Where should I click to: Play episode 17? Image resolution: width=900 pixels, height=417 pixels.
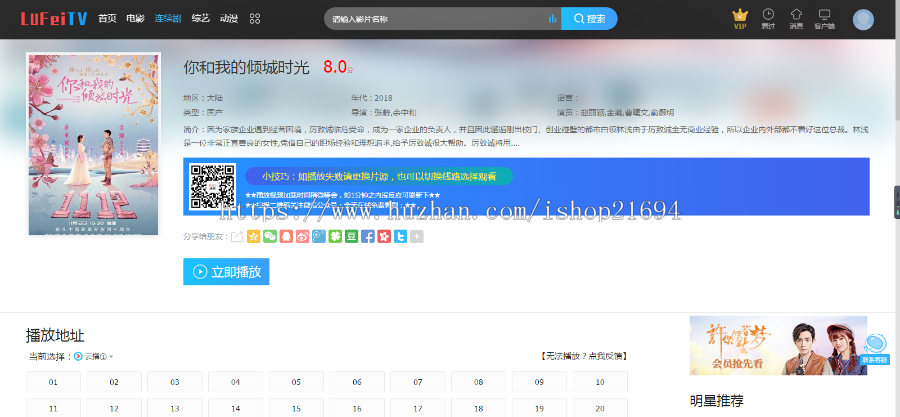coord(418,408)
